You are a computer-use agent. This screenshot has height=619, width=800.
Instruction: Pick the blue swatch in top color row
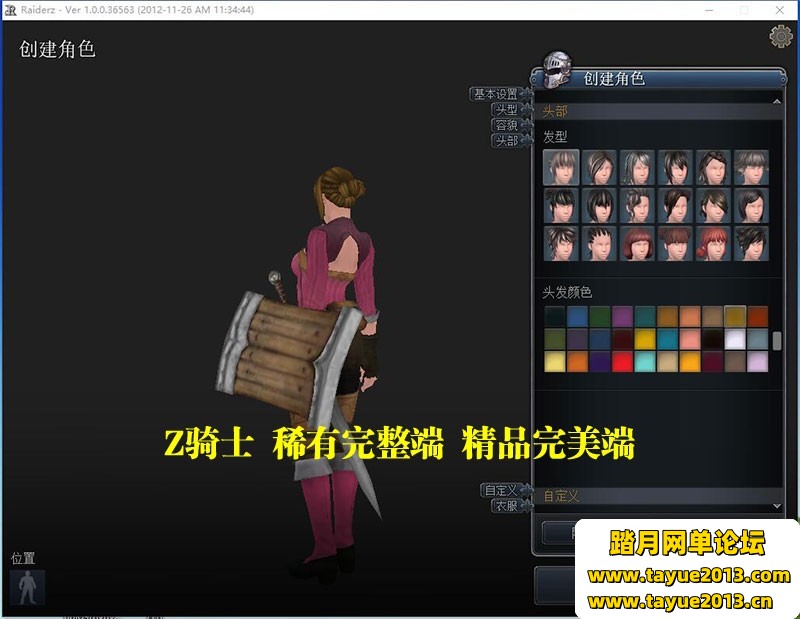coord(577,316)
